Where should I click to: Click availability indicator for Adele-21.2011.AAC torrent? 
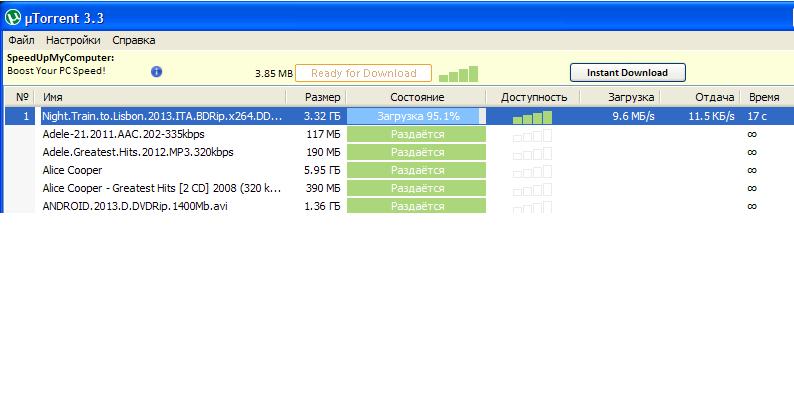click(532, 135)
